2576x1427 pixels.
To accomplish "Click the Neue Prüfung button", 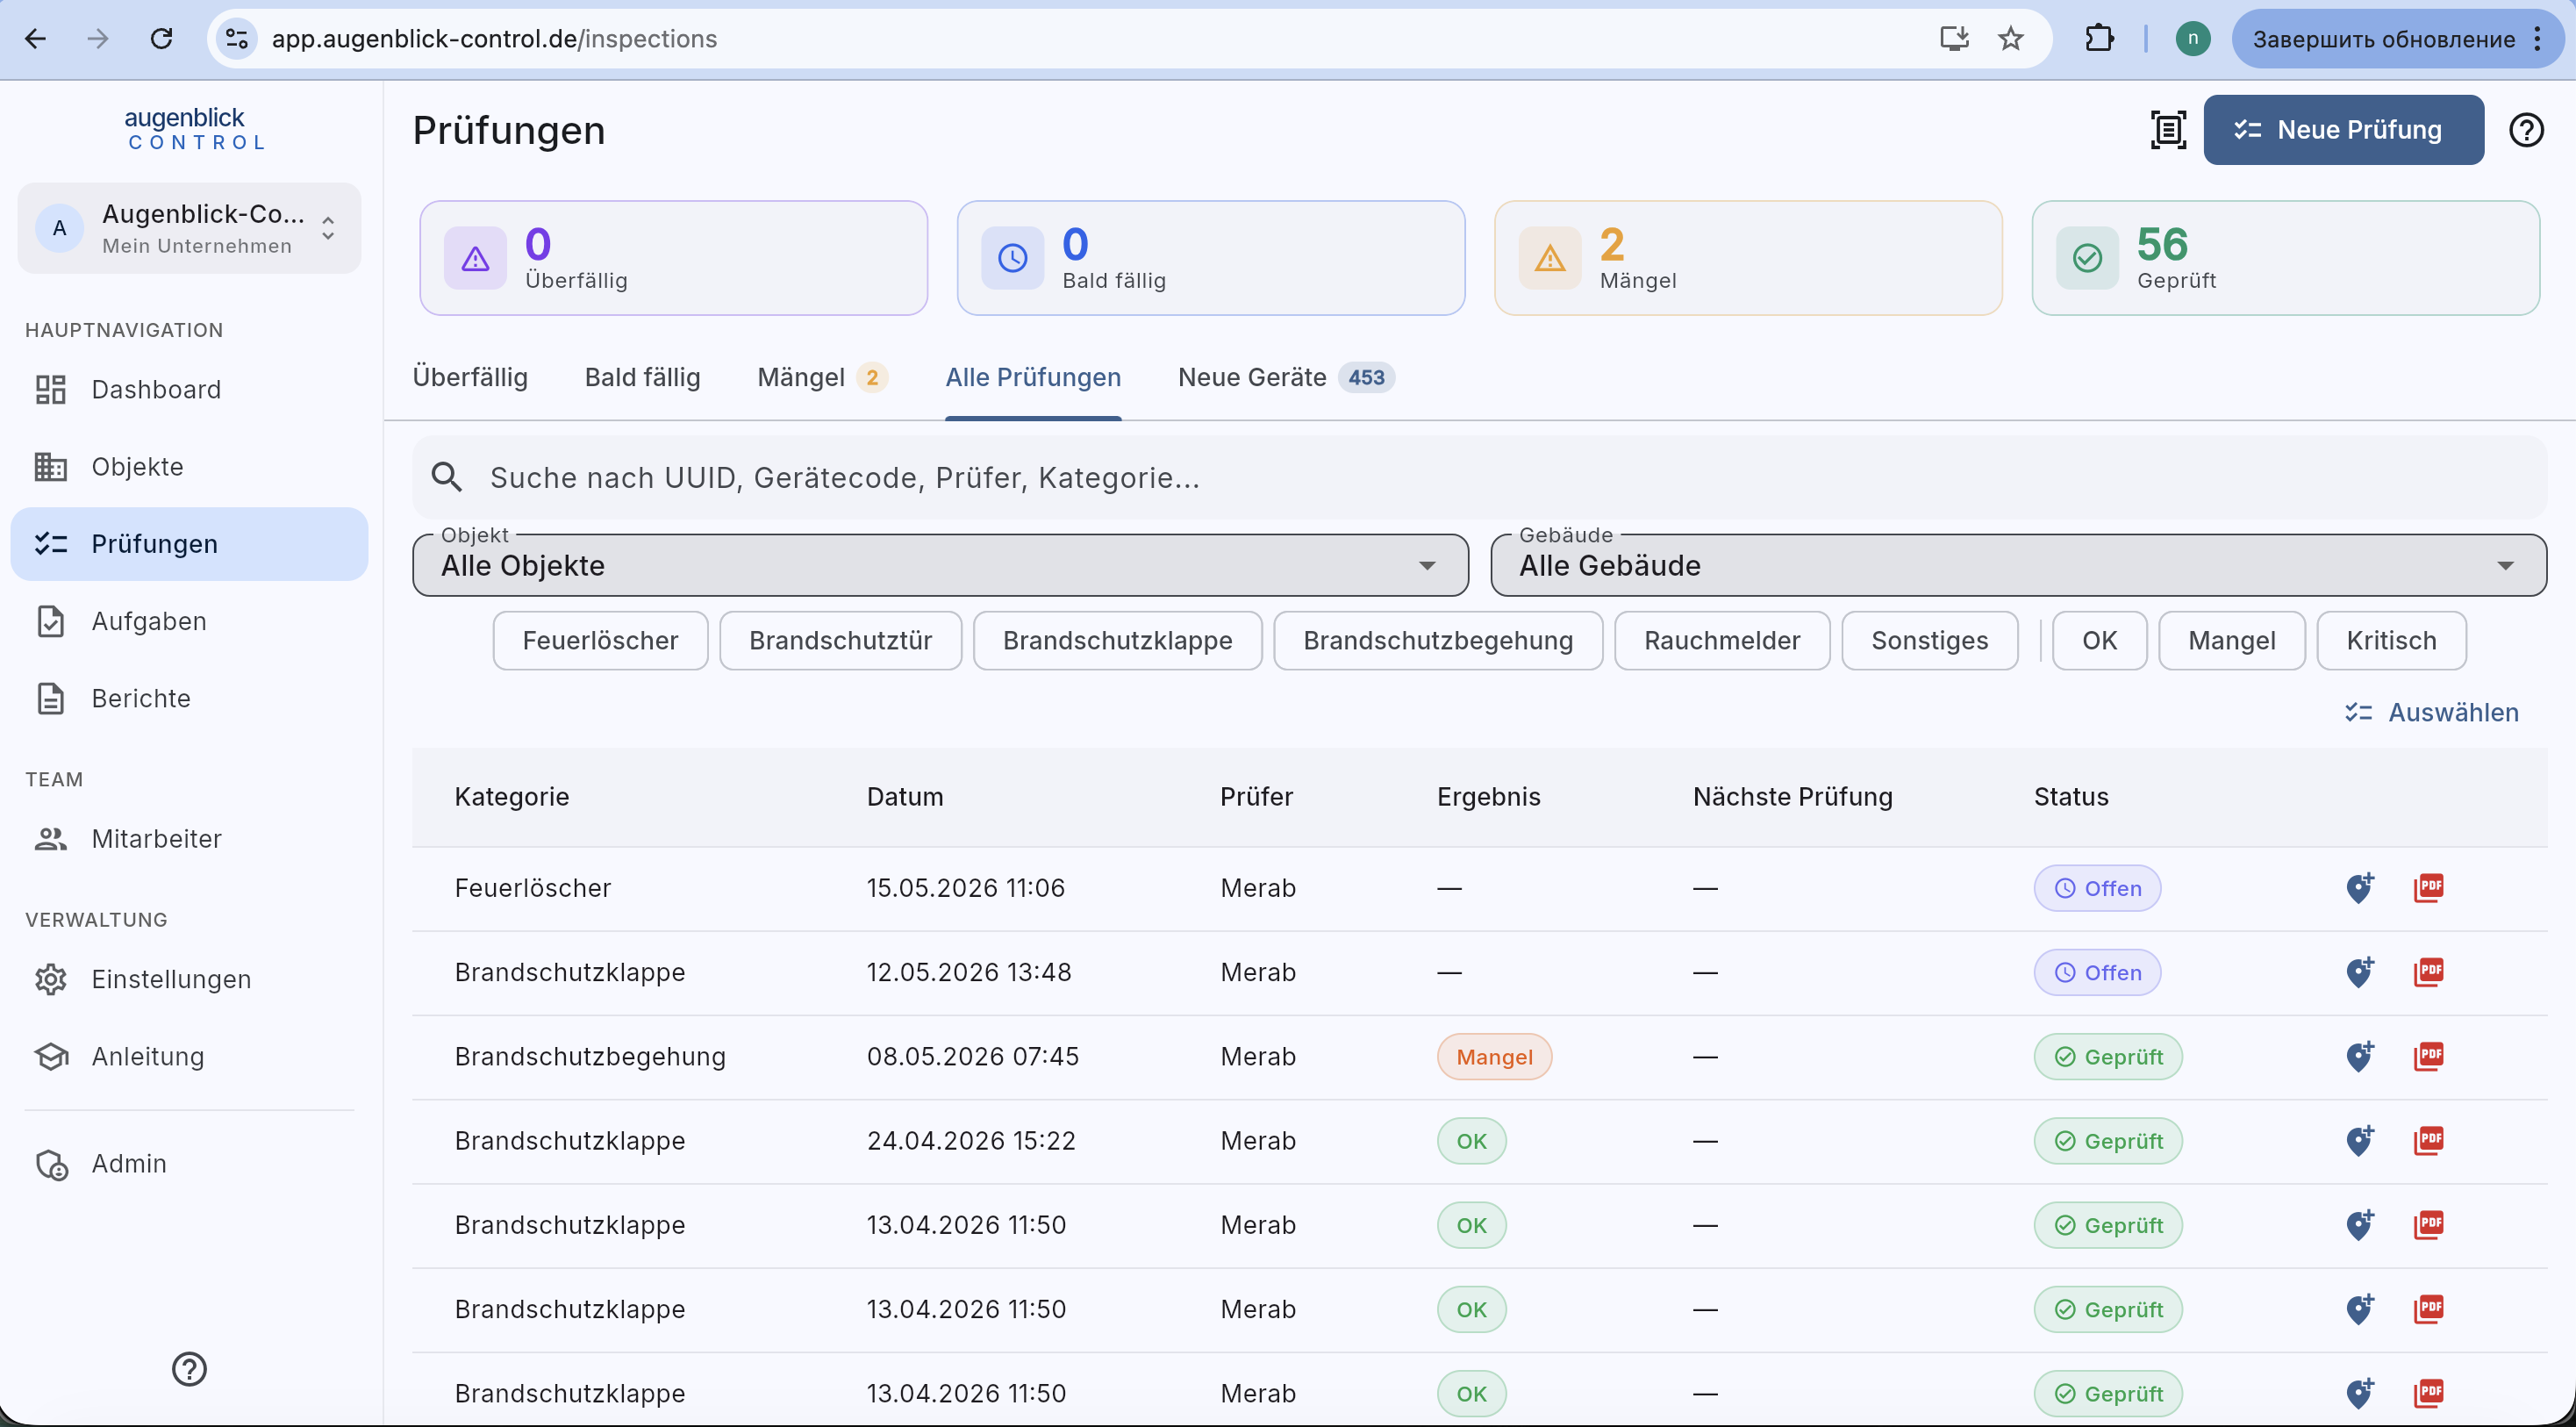I will click(x=2343, y=130).
